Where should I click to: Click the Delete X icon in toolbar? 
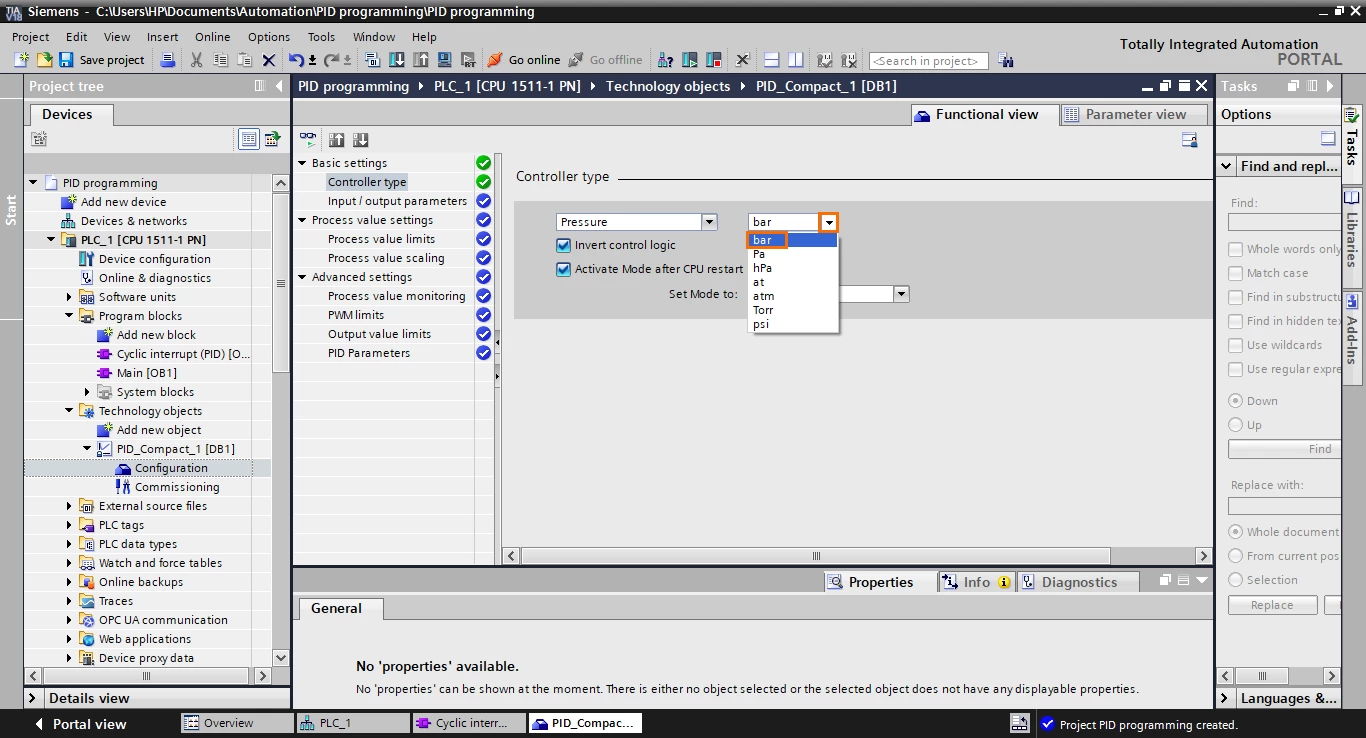[x=268, y=60]
